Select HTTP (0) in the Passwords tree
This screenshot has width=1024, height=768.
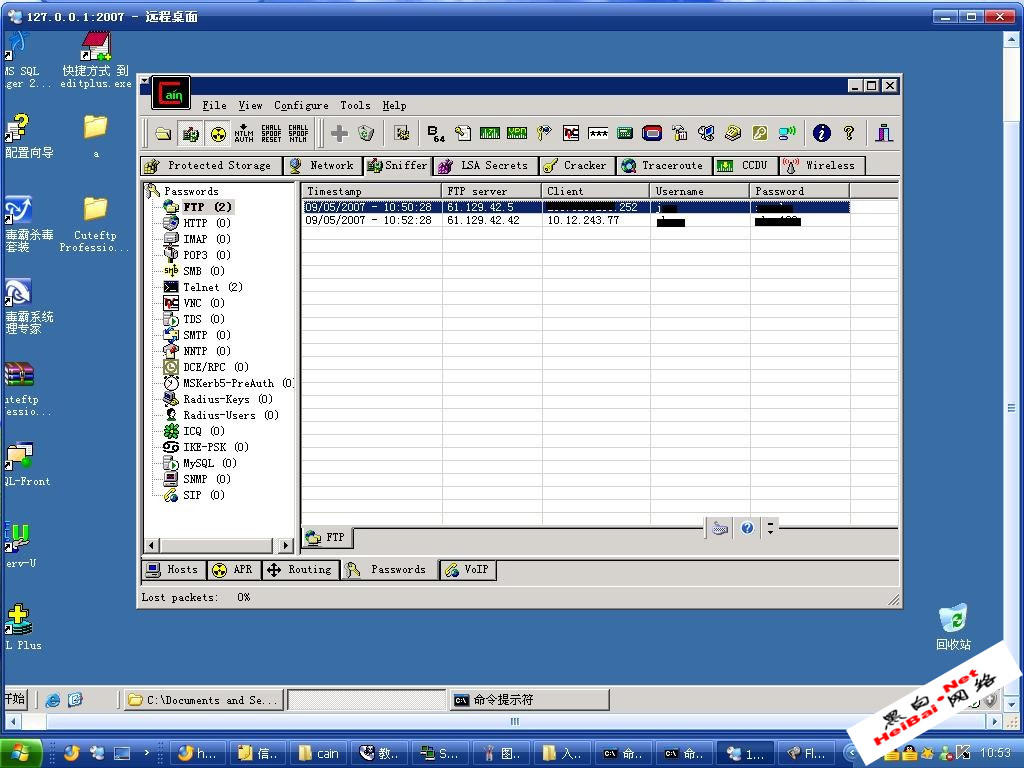(206, 223)
